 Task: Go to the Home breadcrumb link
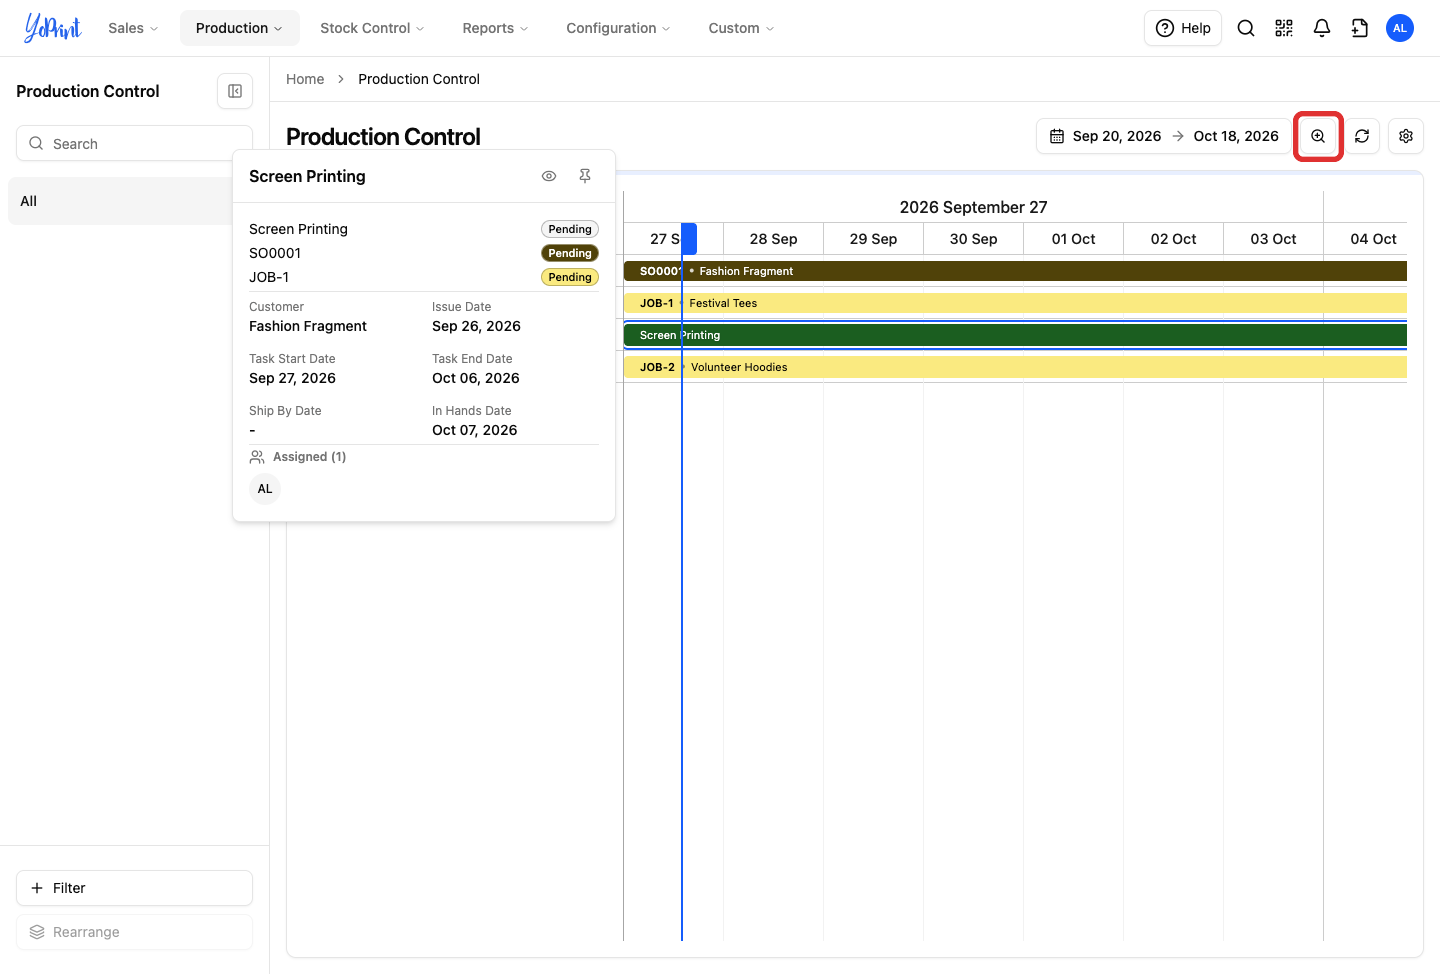tap(305, 79)
